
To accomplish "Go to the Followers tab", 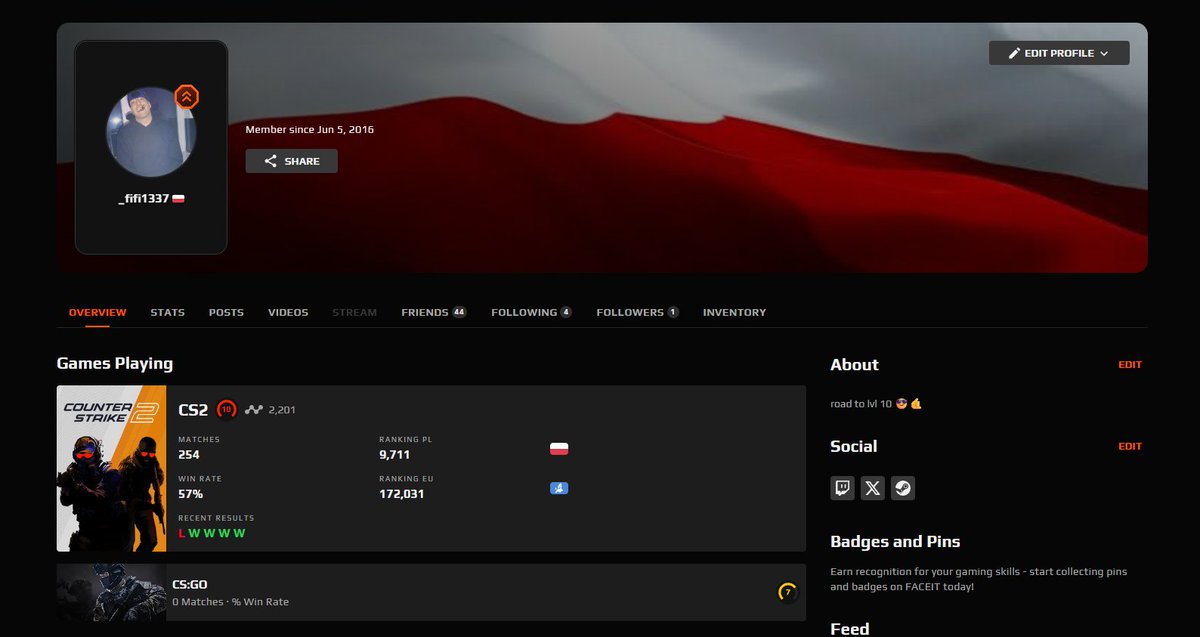I will (638, 312).
